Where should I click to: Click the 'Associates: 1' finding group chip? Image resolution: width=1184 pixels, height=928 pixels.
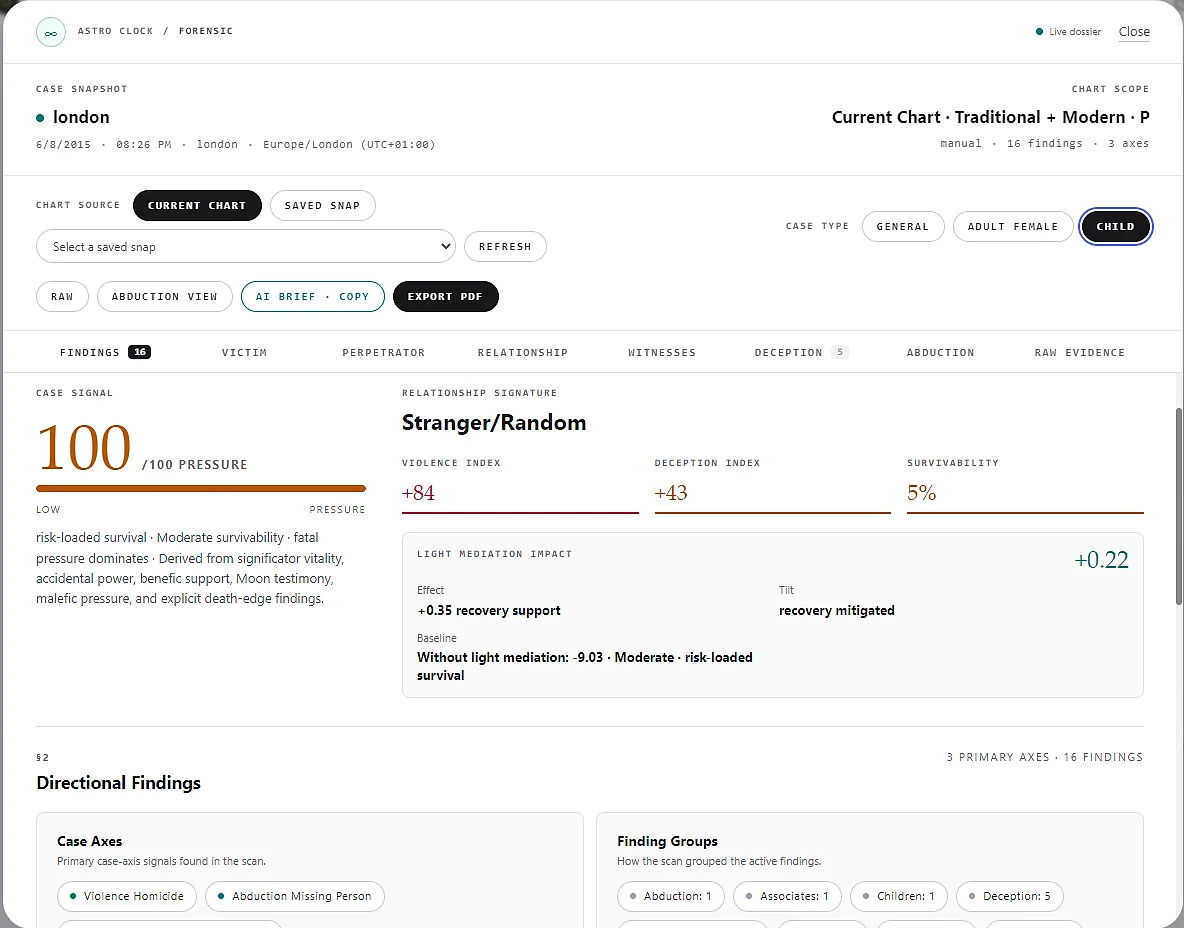(x=787, y=896)
